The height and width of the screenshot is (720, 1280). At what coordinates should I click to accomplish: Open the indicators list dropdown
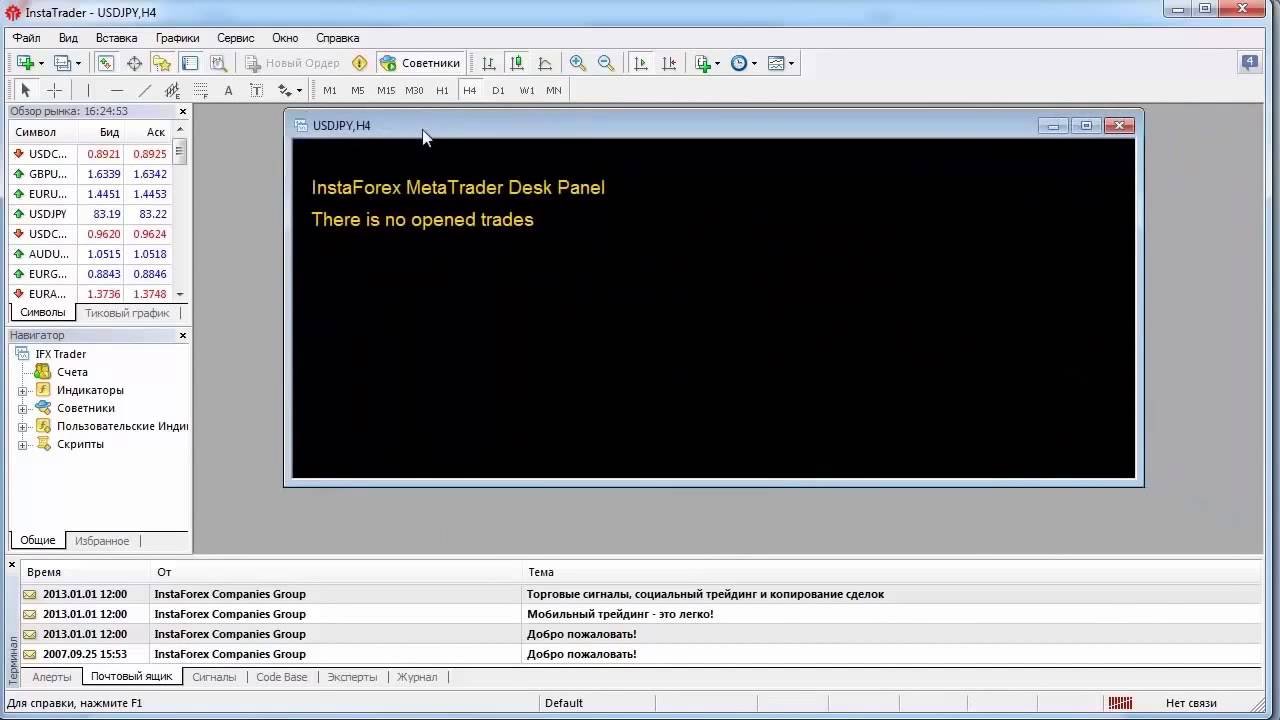pyautogui.click(x=707, y=63)
